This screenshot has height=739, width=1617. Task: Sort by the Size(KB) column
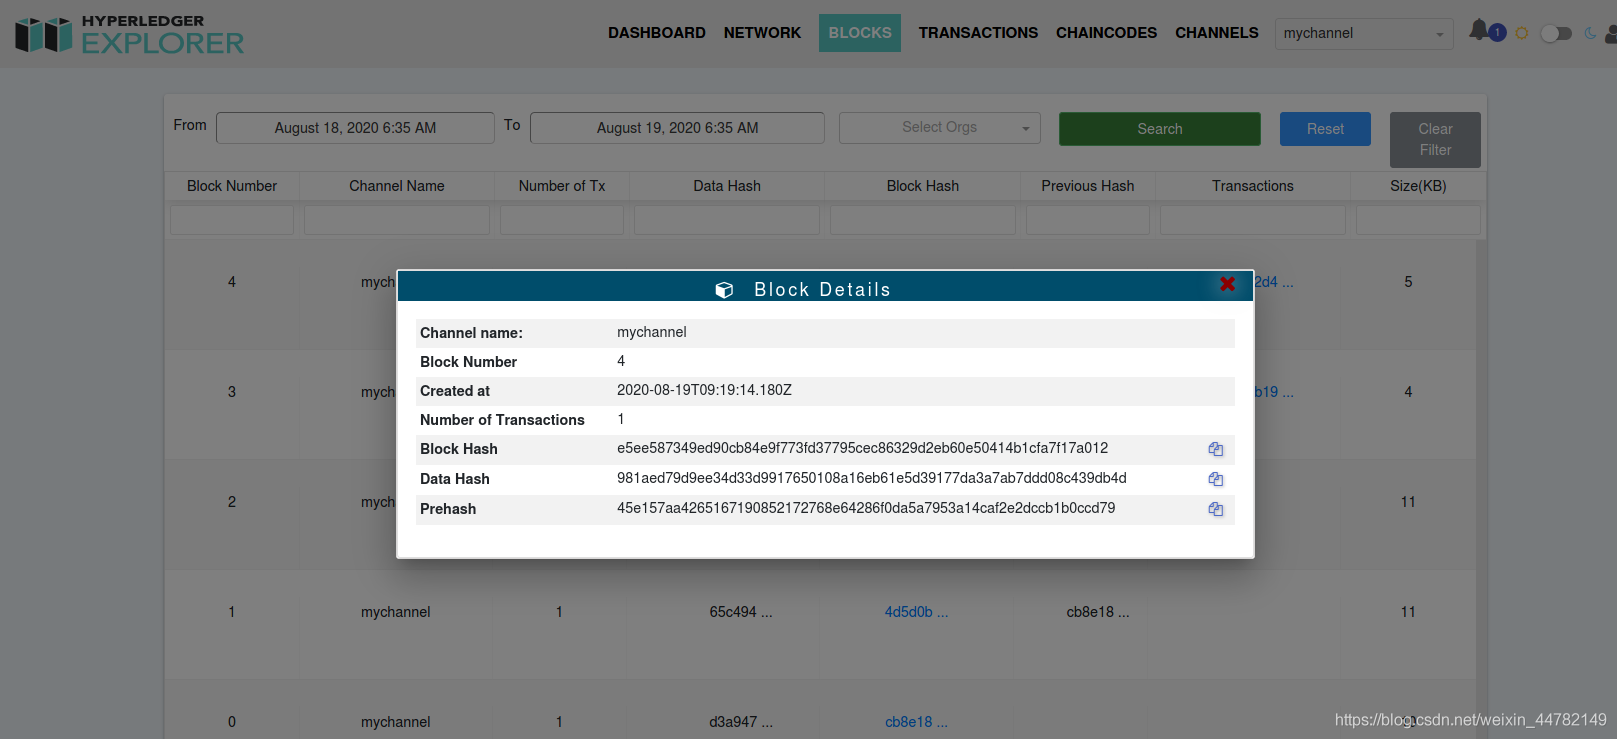[1418, 186]
